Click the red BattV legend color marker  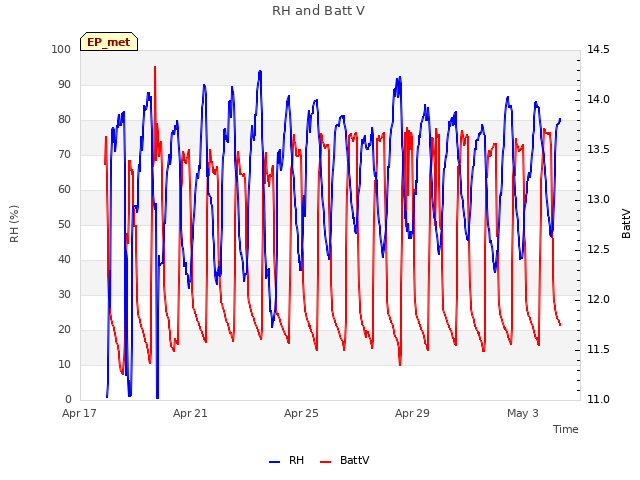(x=325, y=462)
